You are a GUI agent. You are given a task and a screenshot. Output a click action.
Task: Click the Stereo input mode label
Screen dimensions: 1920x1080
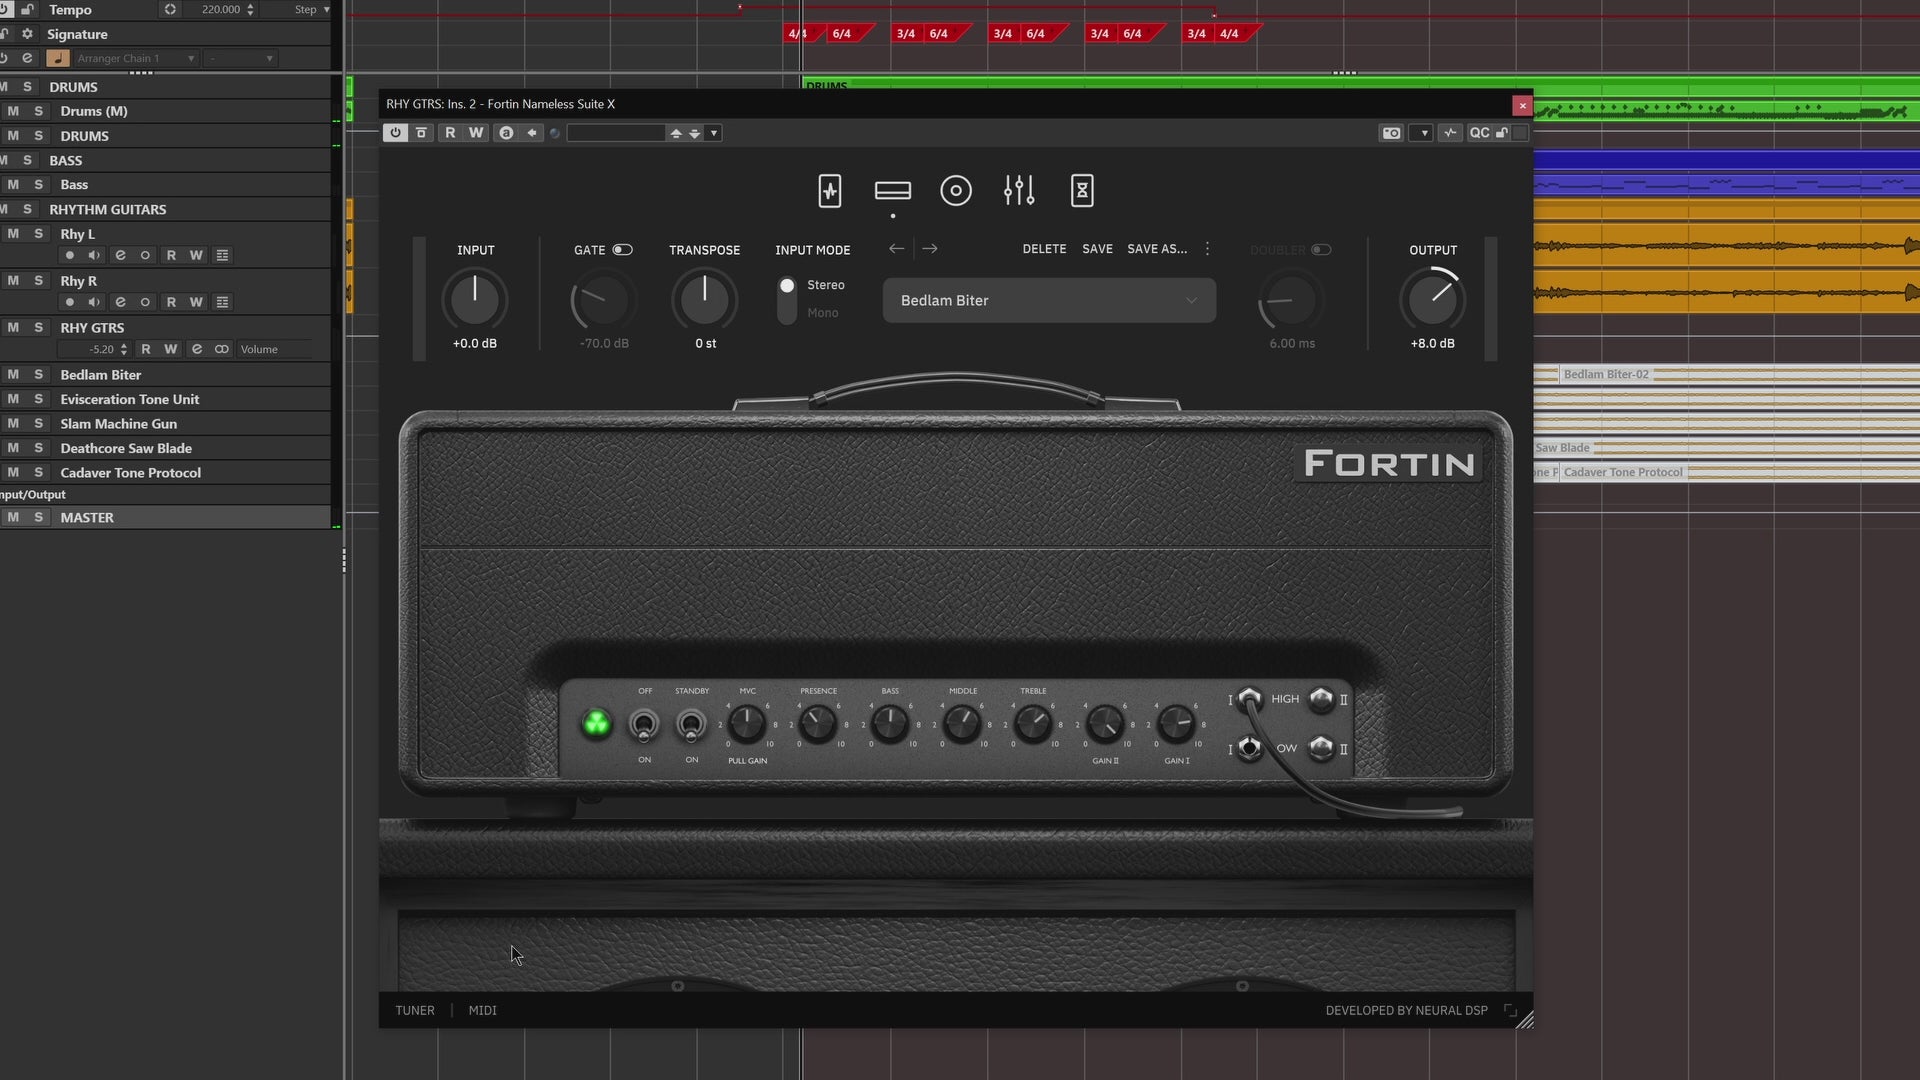click(x=826, y=285)
